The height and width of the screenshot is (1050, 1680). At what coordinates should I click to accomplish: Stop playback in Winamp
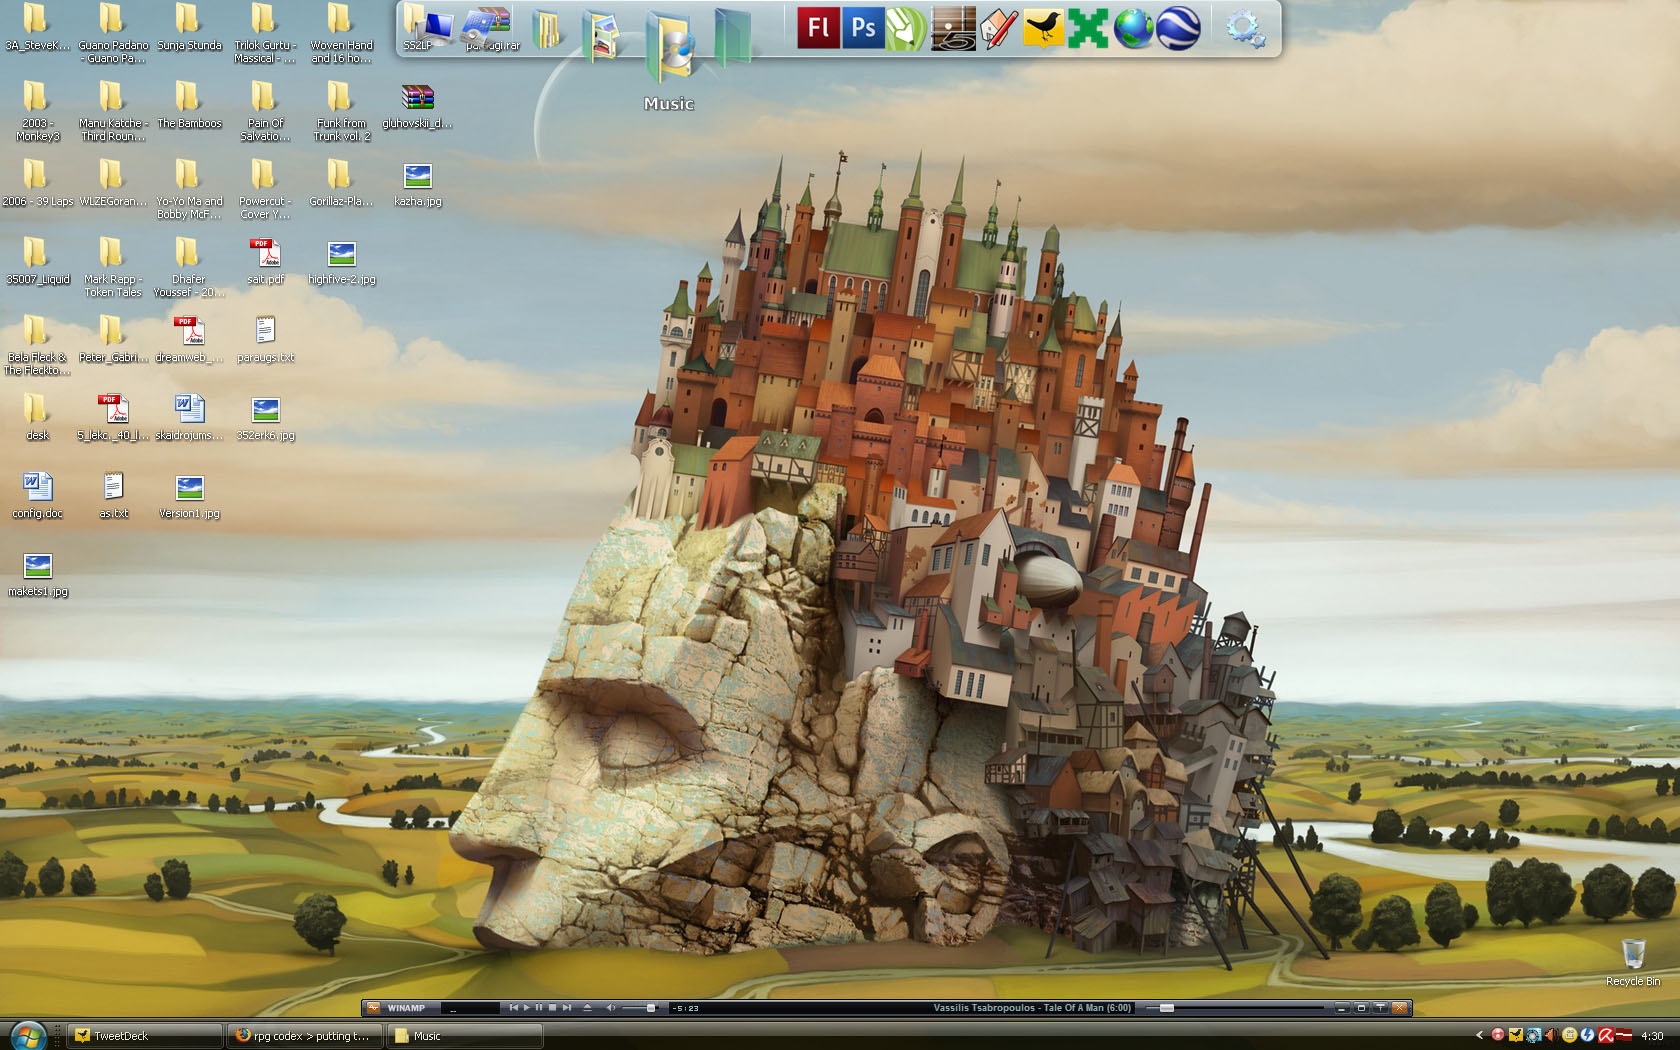[552, 1008]
